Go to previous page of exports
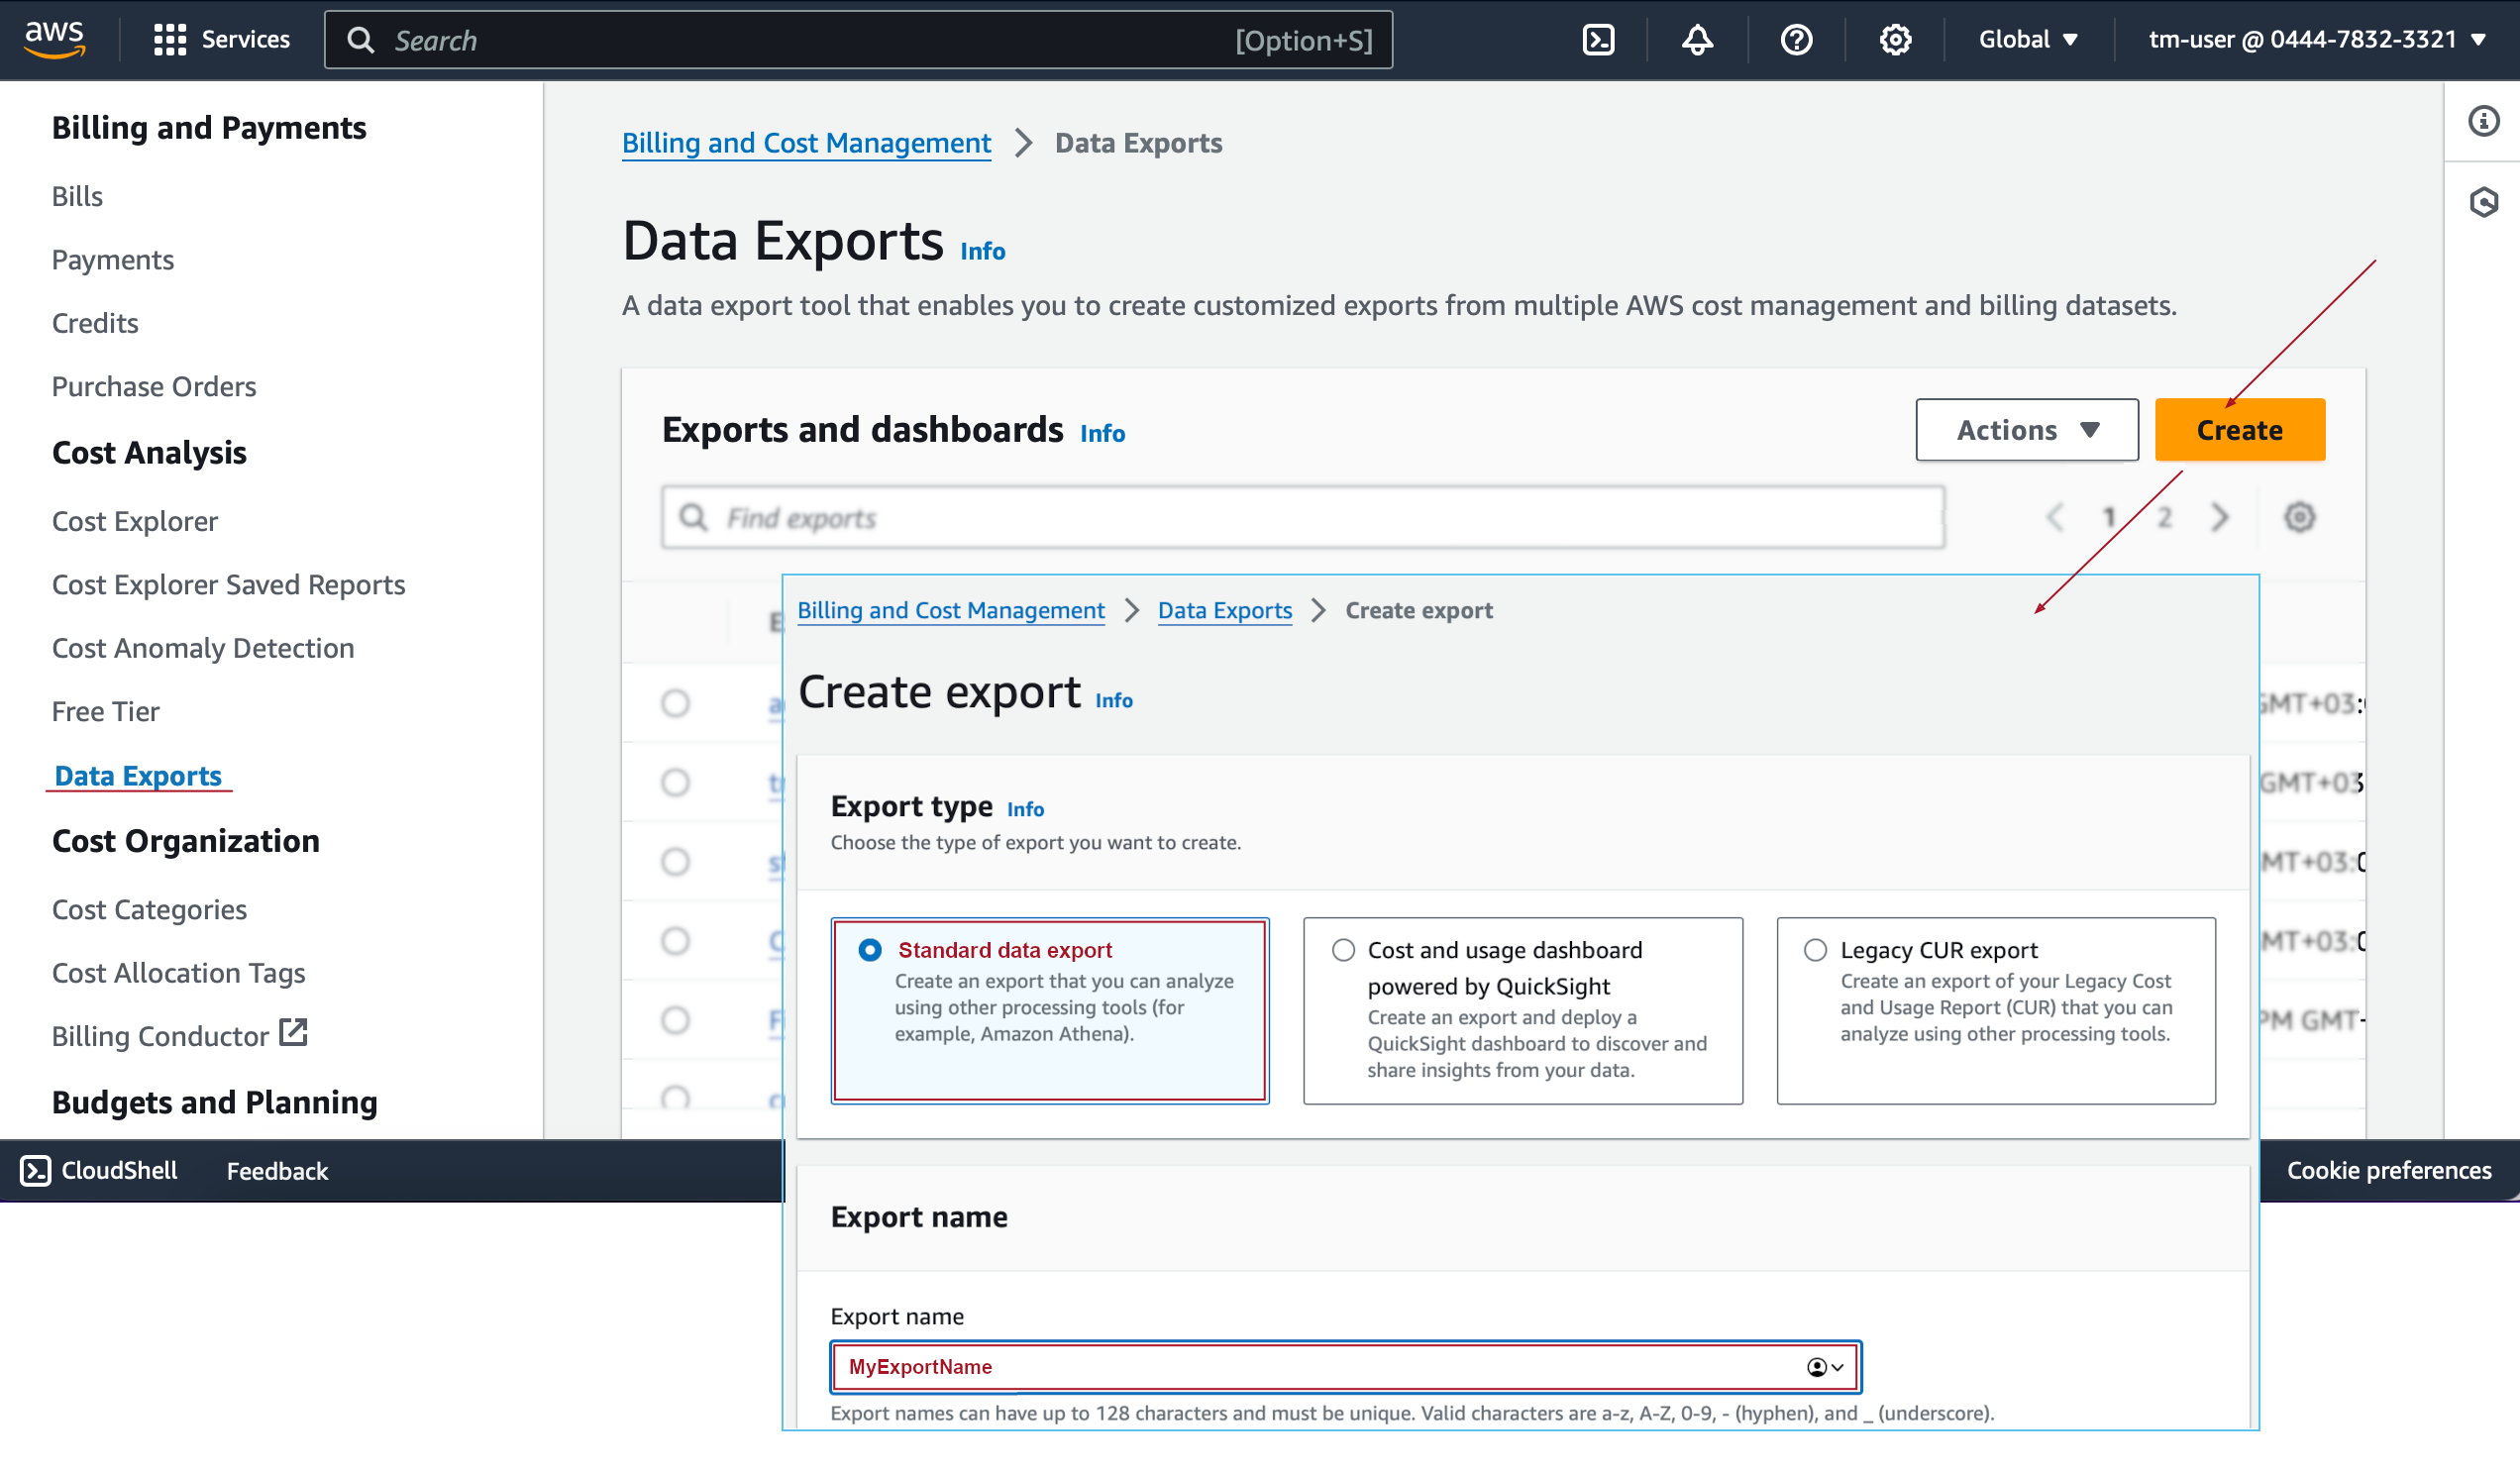This screenshot has width=2520, height=1471. click(x=2054, y=517)
